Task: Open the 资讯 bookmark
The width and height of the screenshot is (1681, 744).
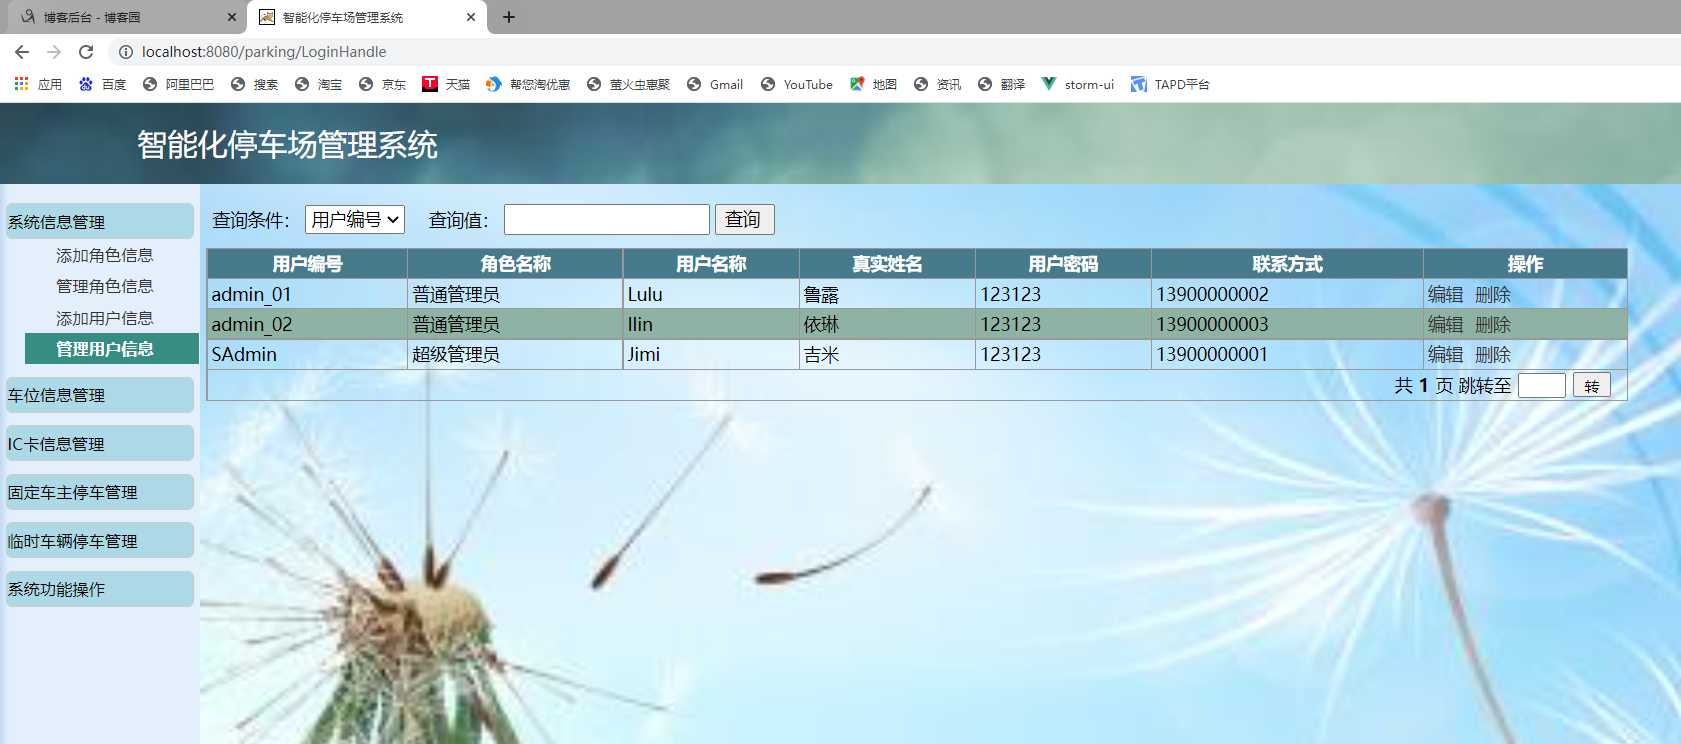Action: tap(937, 85)
